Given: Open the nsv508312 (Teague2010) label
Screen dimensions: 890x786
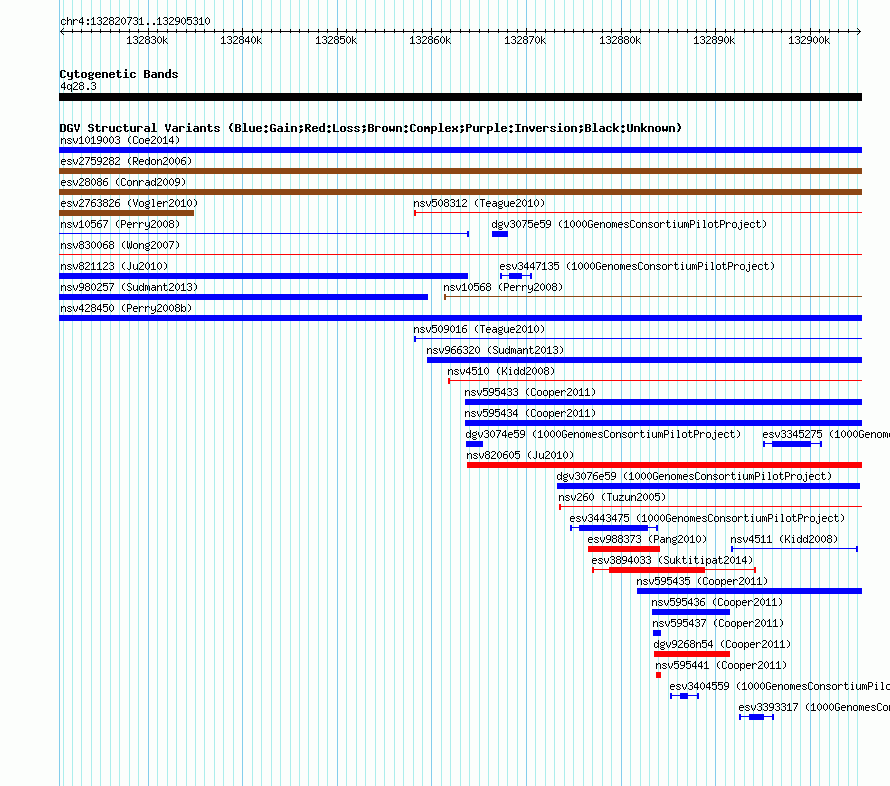Looking at the screenshot, I should tap(479, 203).
